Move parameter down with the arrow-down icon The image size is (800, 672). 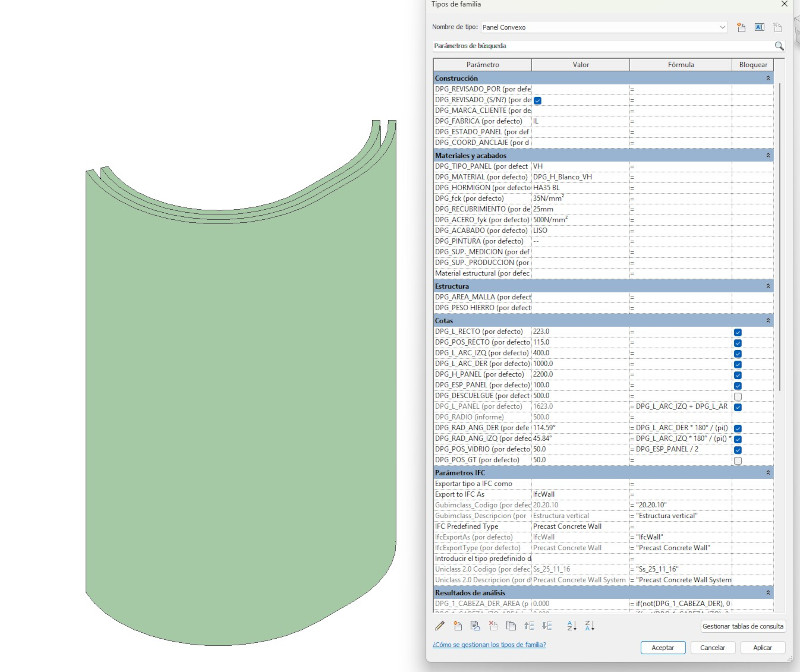point(547,626)
